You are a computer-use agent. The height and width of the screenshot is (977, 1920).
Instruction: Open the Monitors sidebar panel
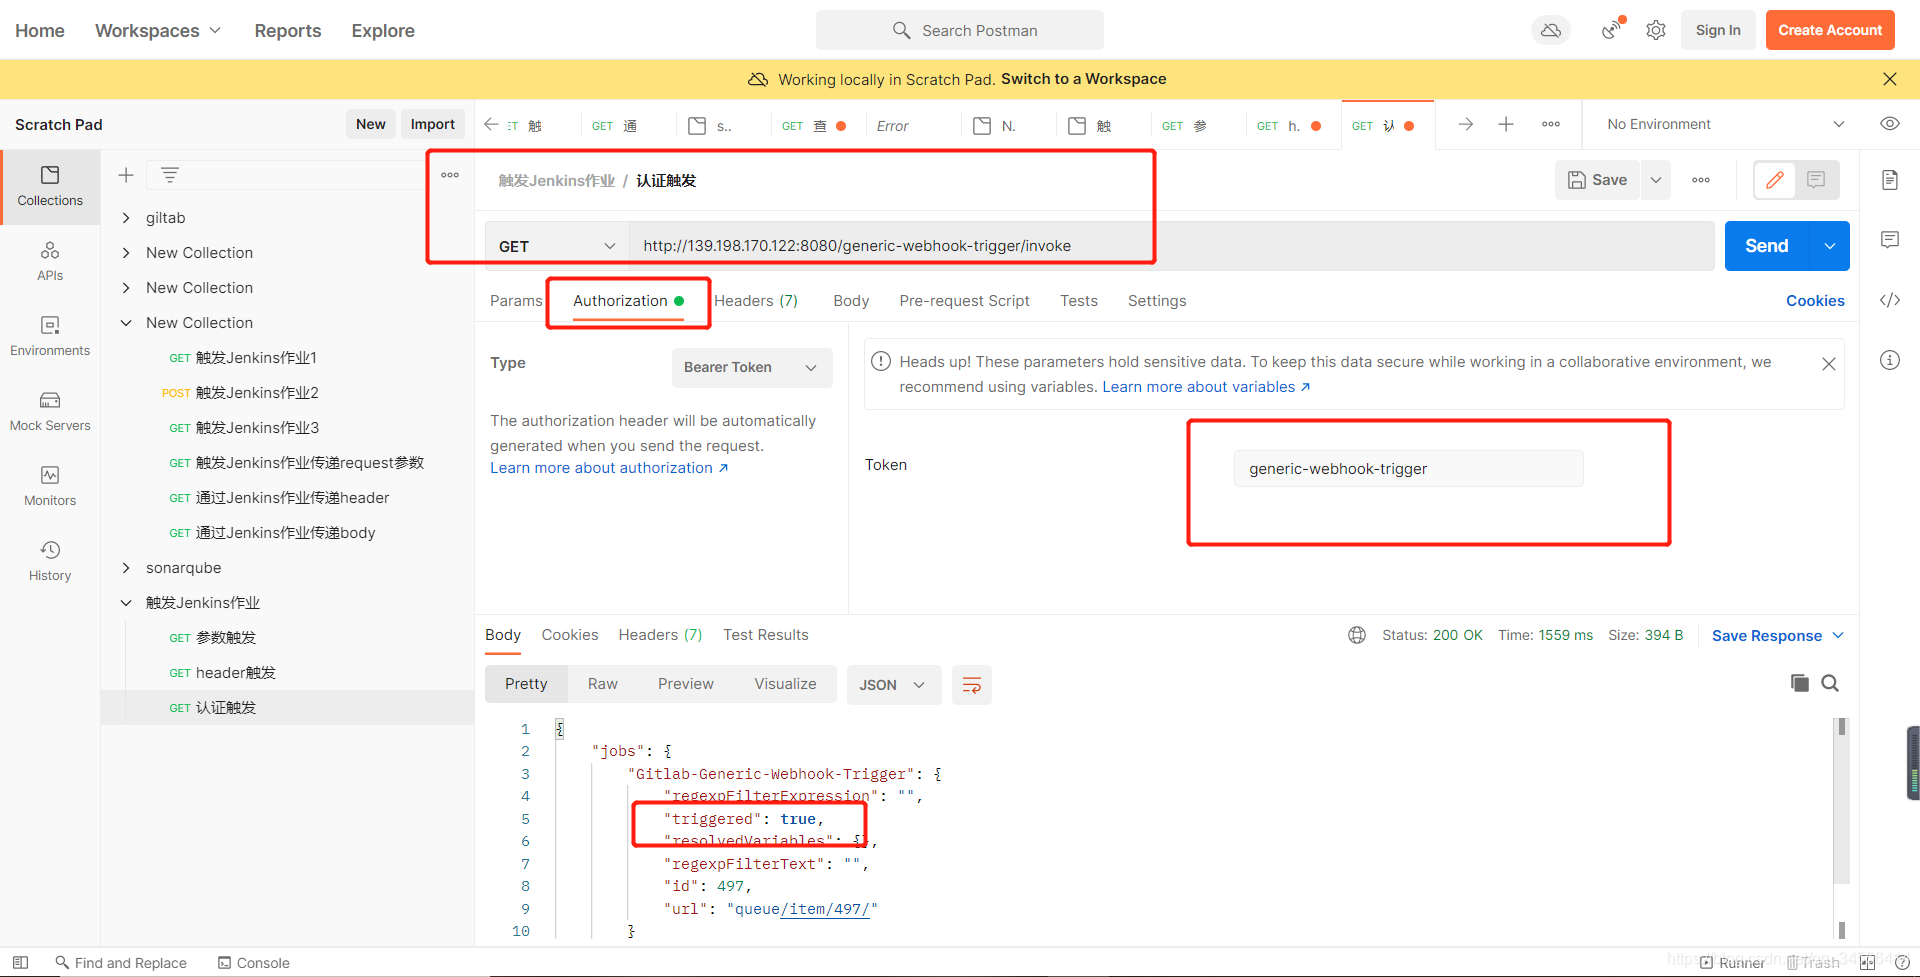(50, 486)
